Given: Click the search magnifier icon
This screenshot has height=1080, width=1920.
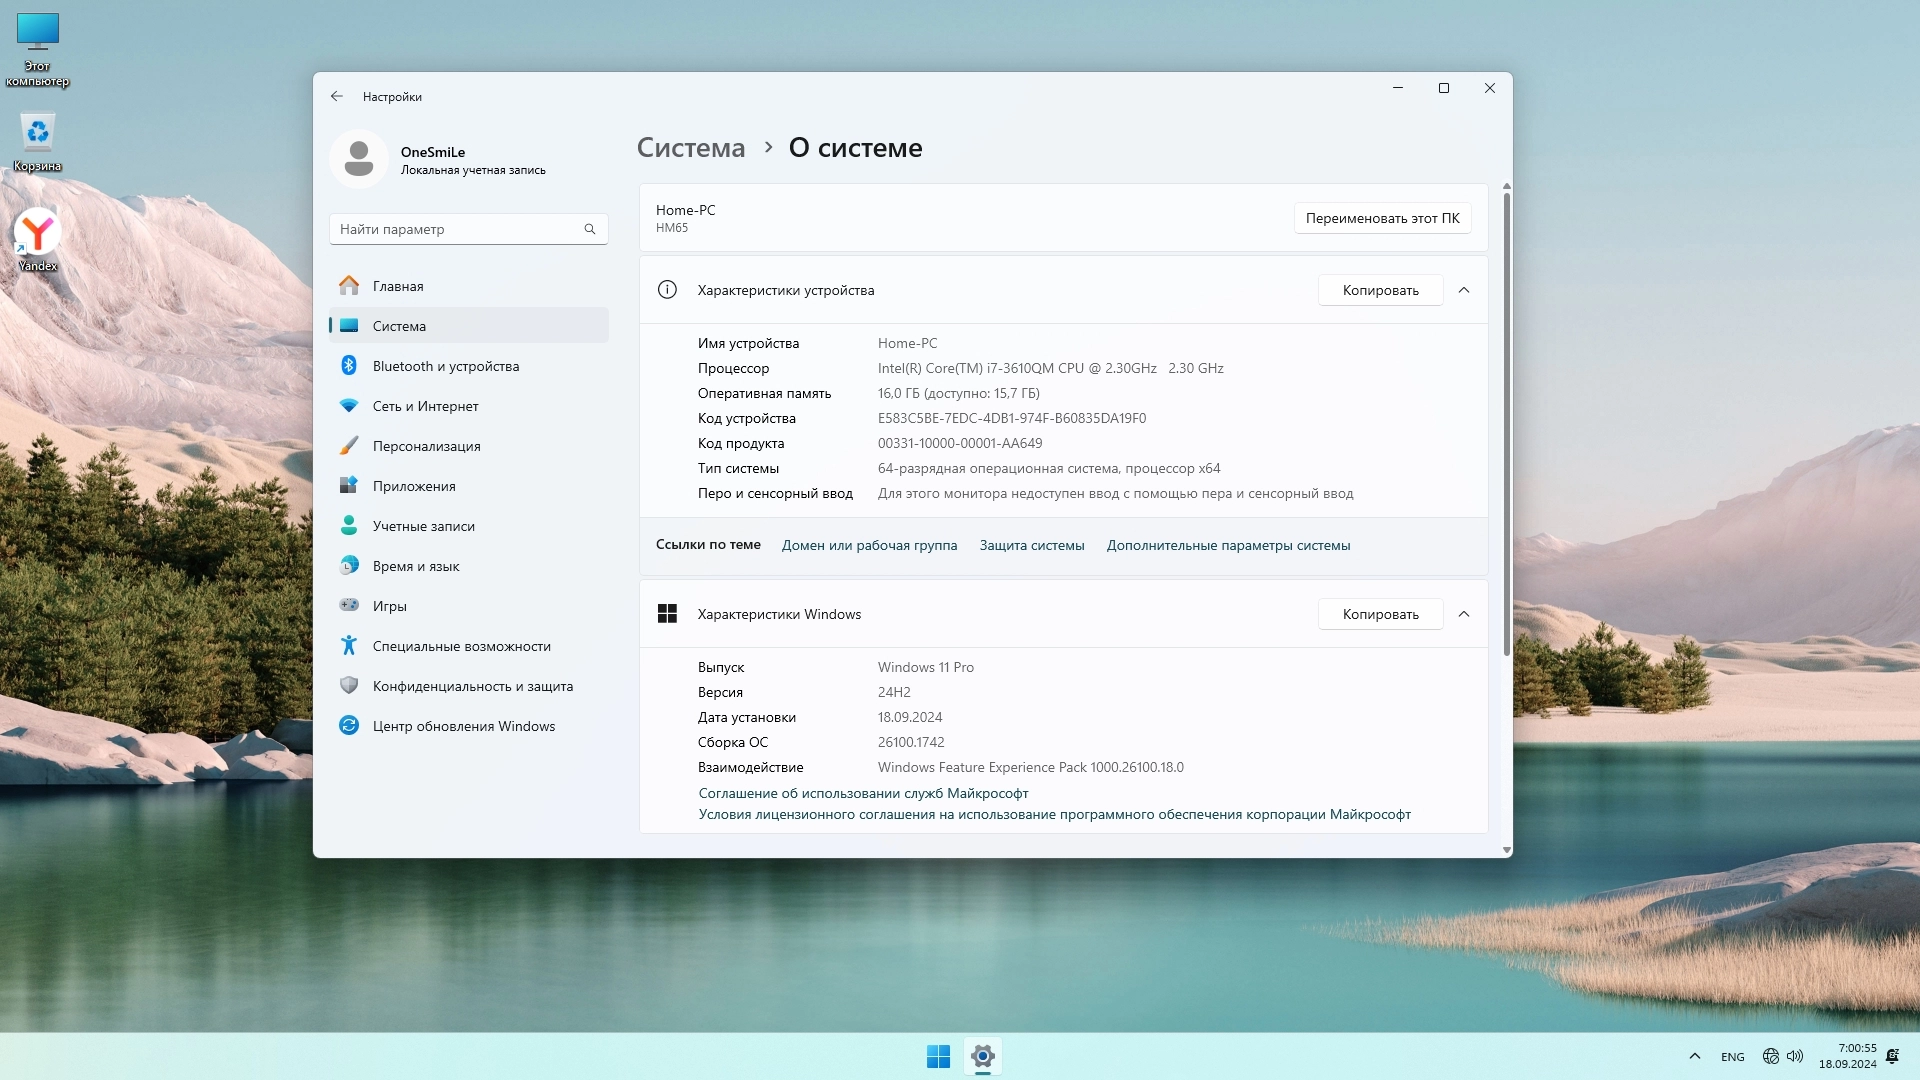Looking at the screenshot, I should (x=590, y=229).
